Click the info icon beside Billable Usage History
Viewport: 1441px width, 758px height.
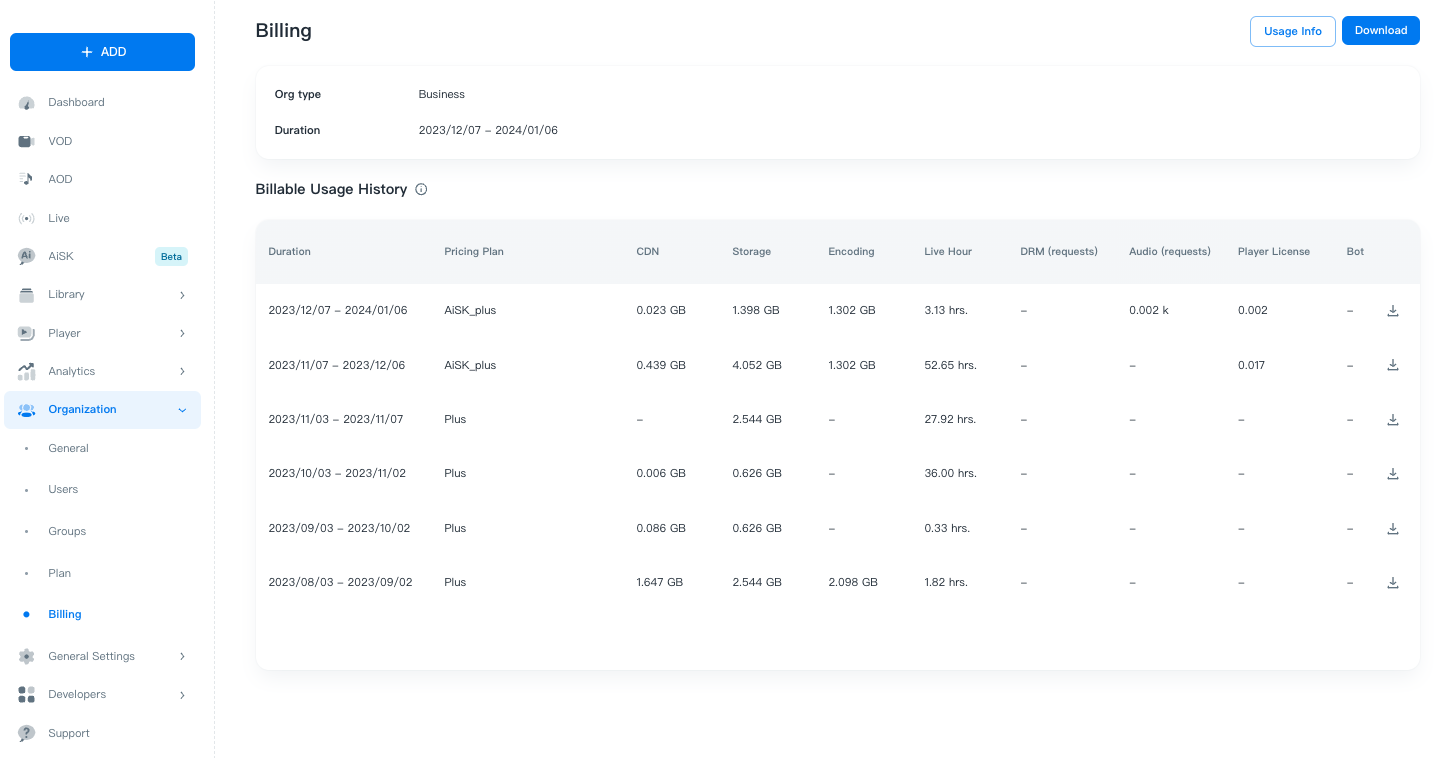click(421, 190)
